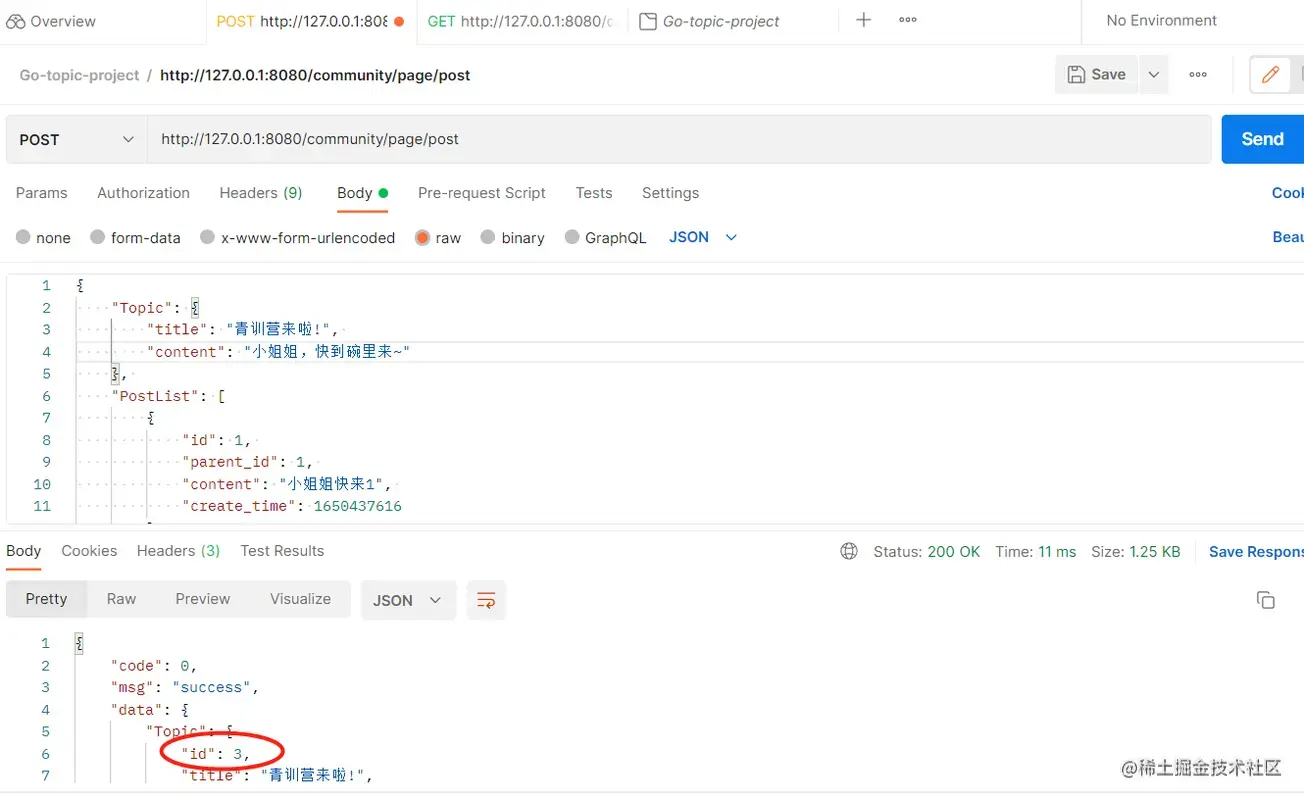Click the "data" response line
Image resolution: width=1304 pixels, height=800 pixels.
[x=150, y=710]
